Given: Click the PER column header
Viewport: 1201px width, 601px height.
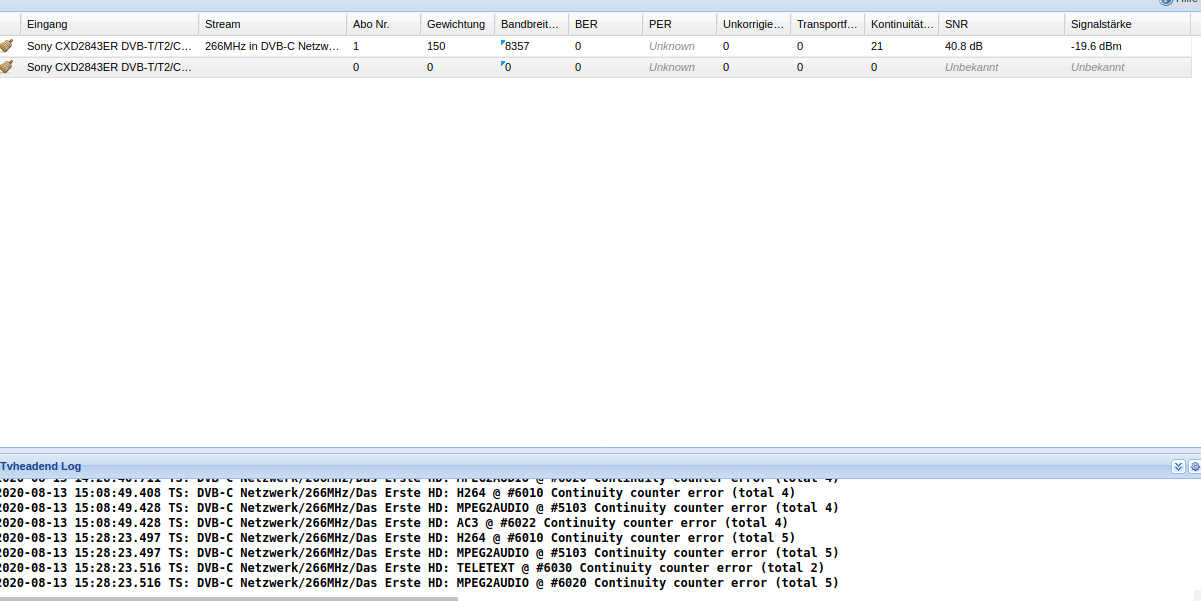Looking at the screenshot, I should (x=679, y=24).
